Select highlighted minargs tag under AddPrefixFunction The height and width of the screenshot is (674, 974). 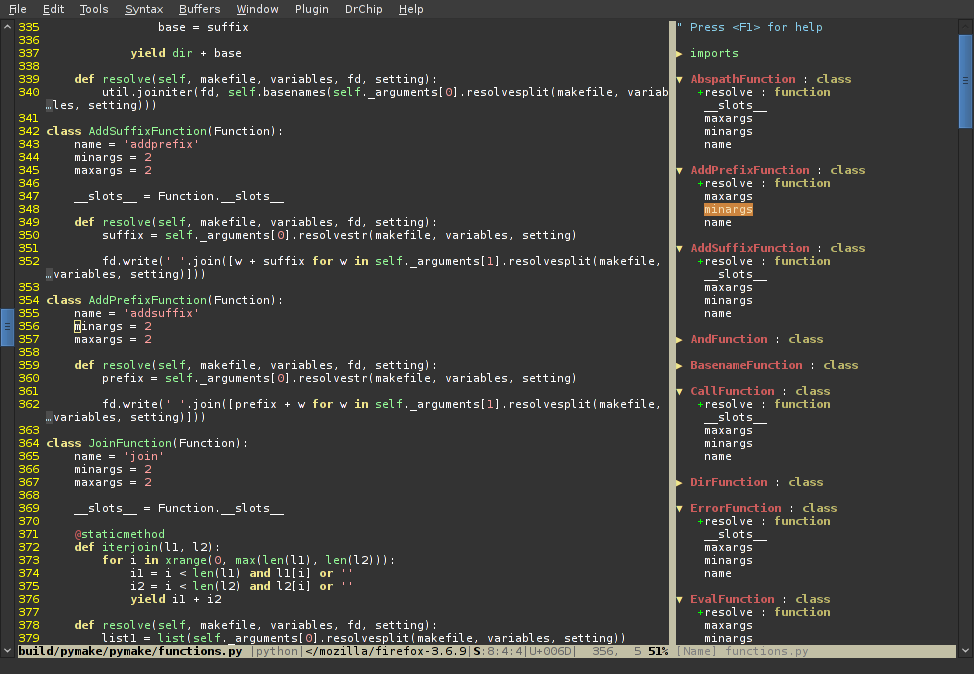(728, 210)
